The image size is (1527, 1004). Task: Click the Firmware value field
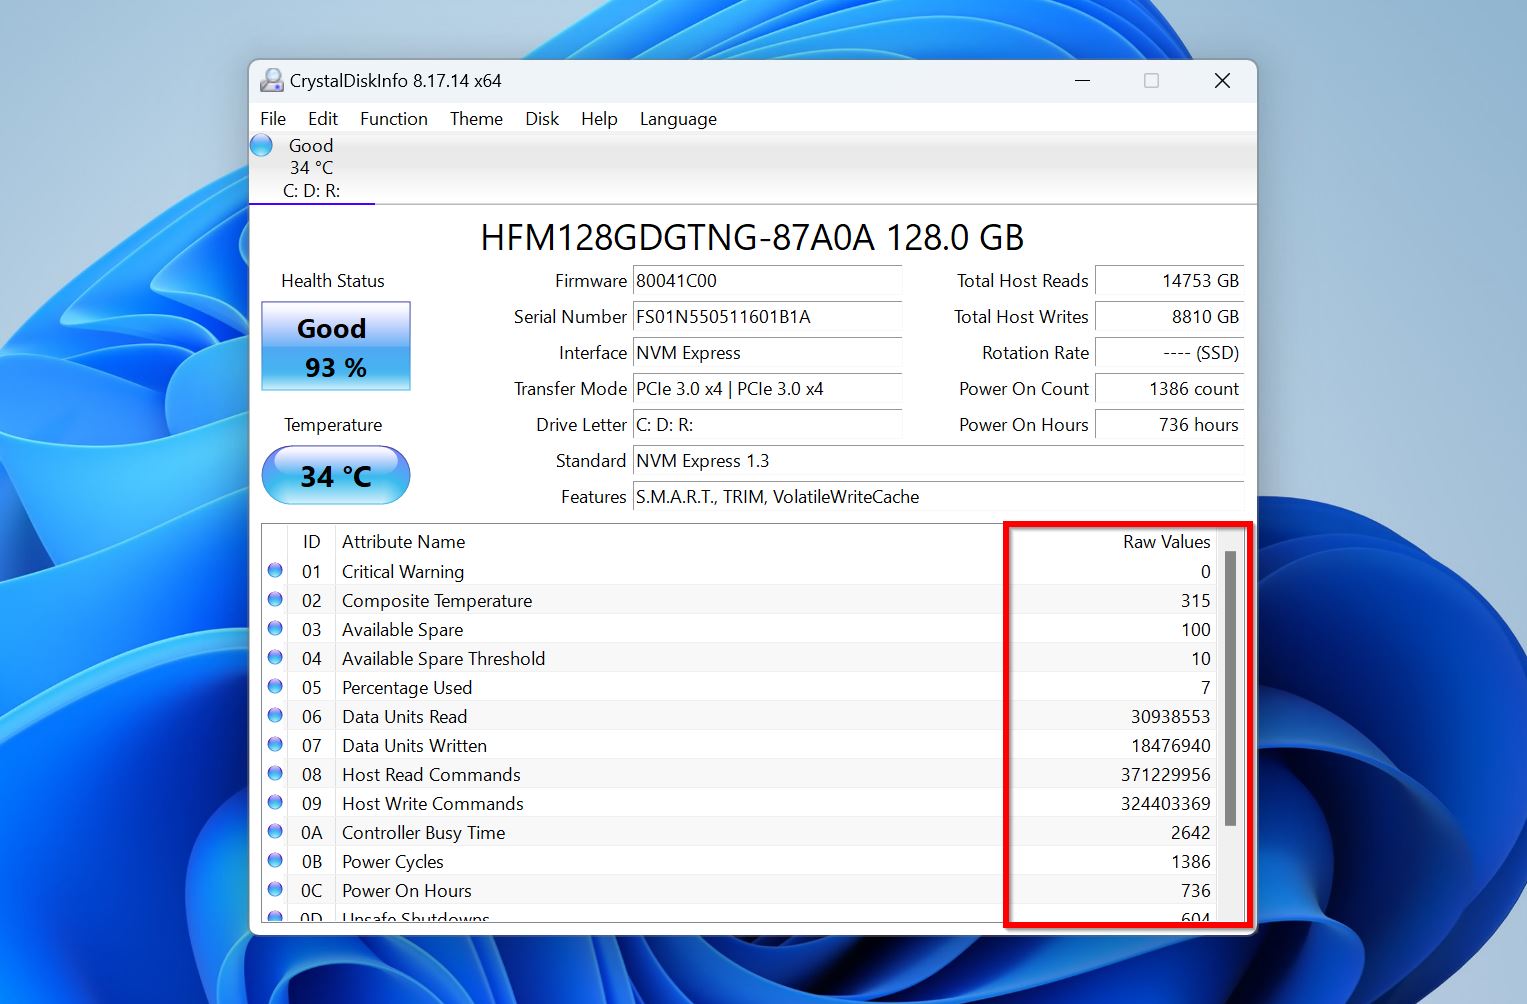(766, 281)
